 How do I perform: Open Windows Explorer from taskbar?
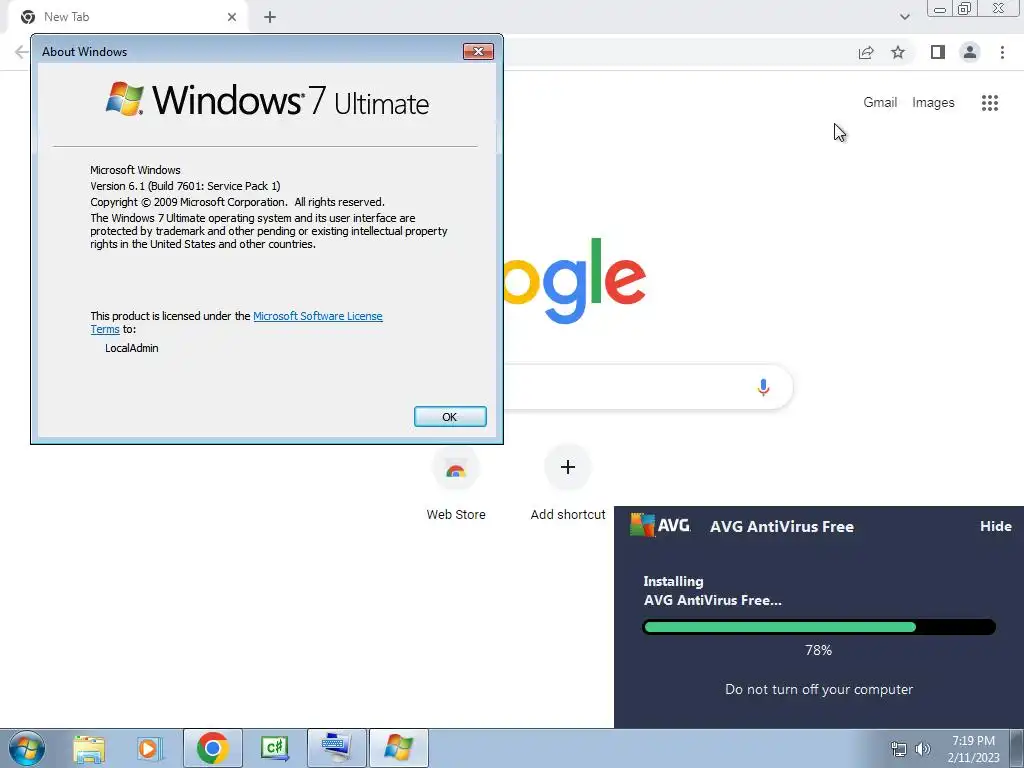coord(89,748)
